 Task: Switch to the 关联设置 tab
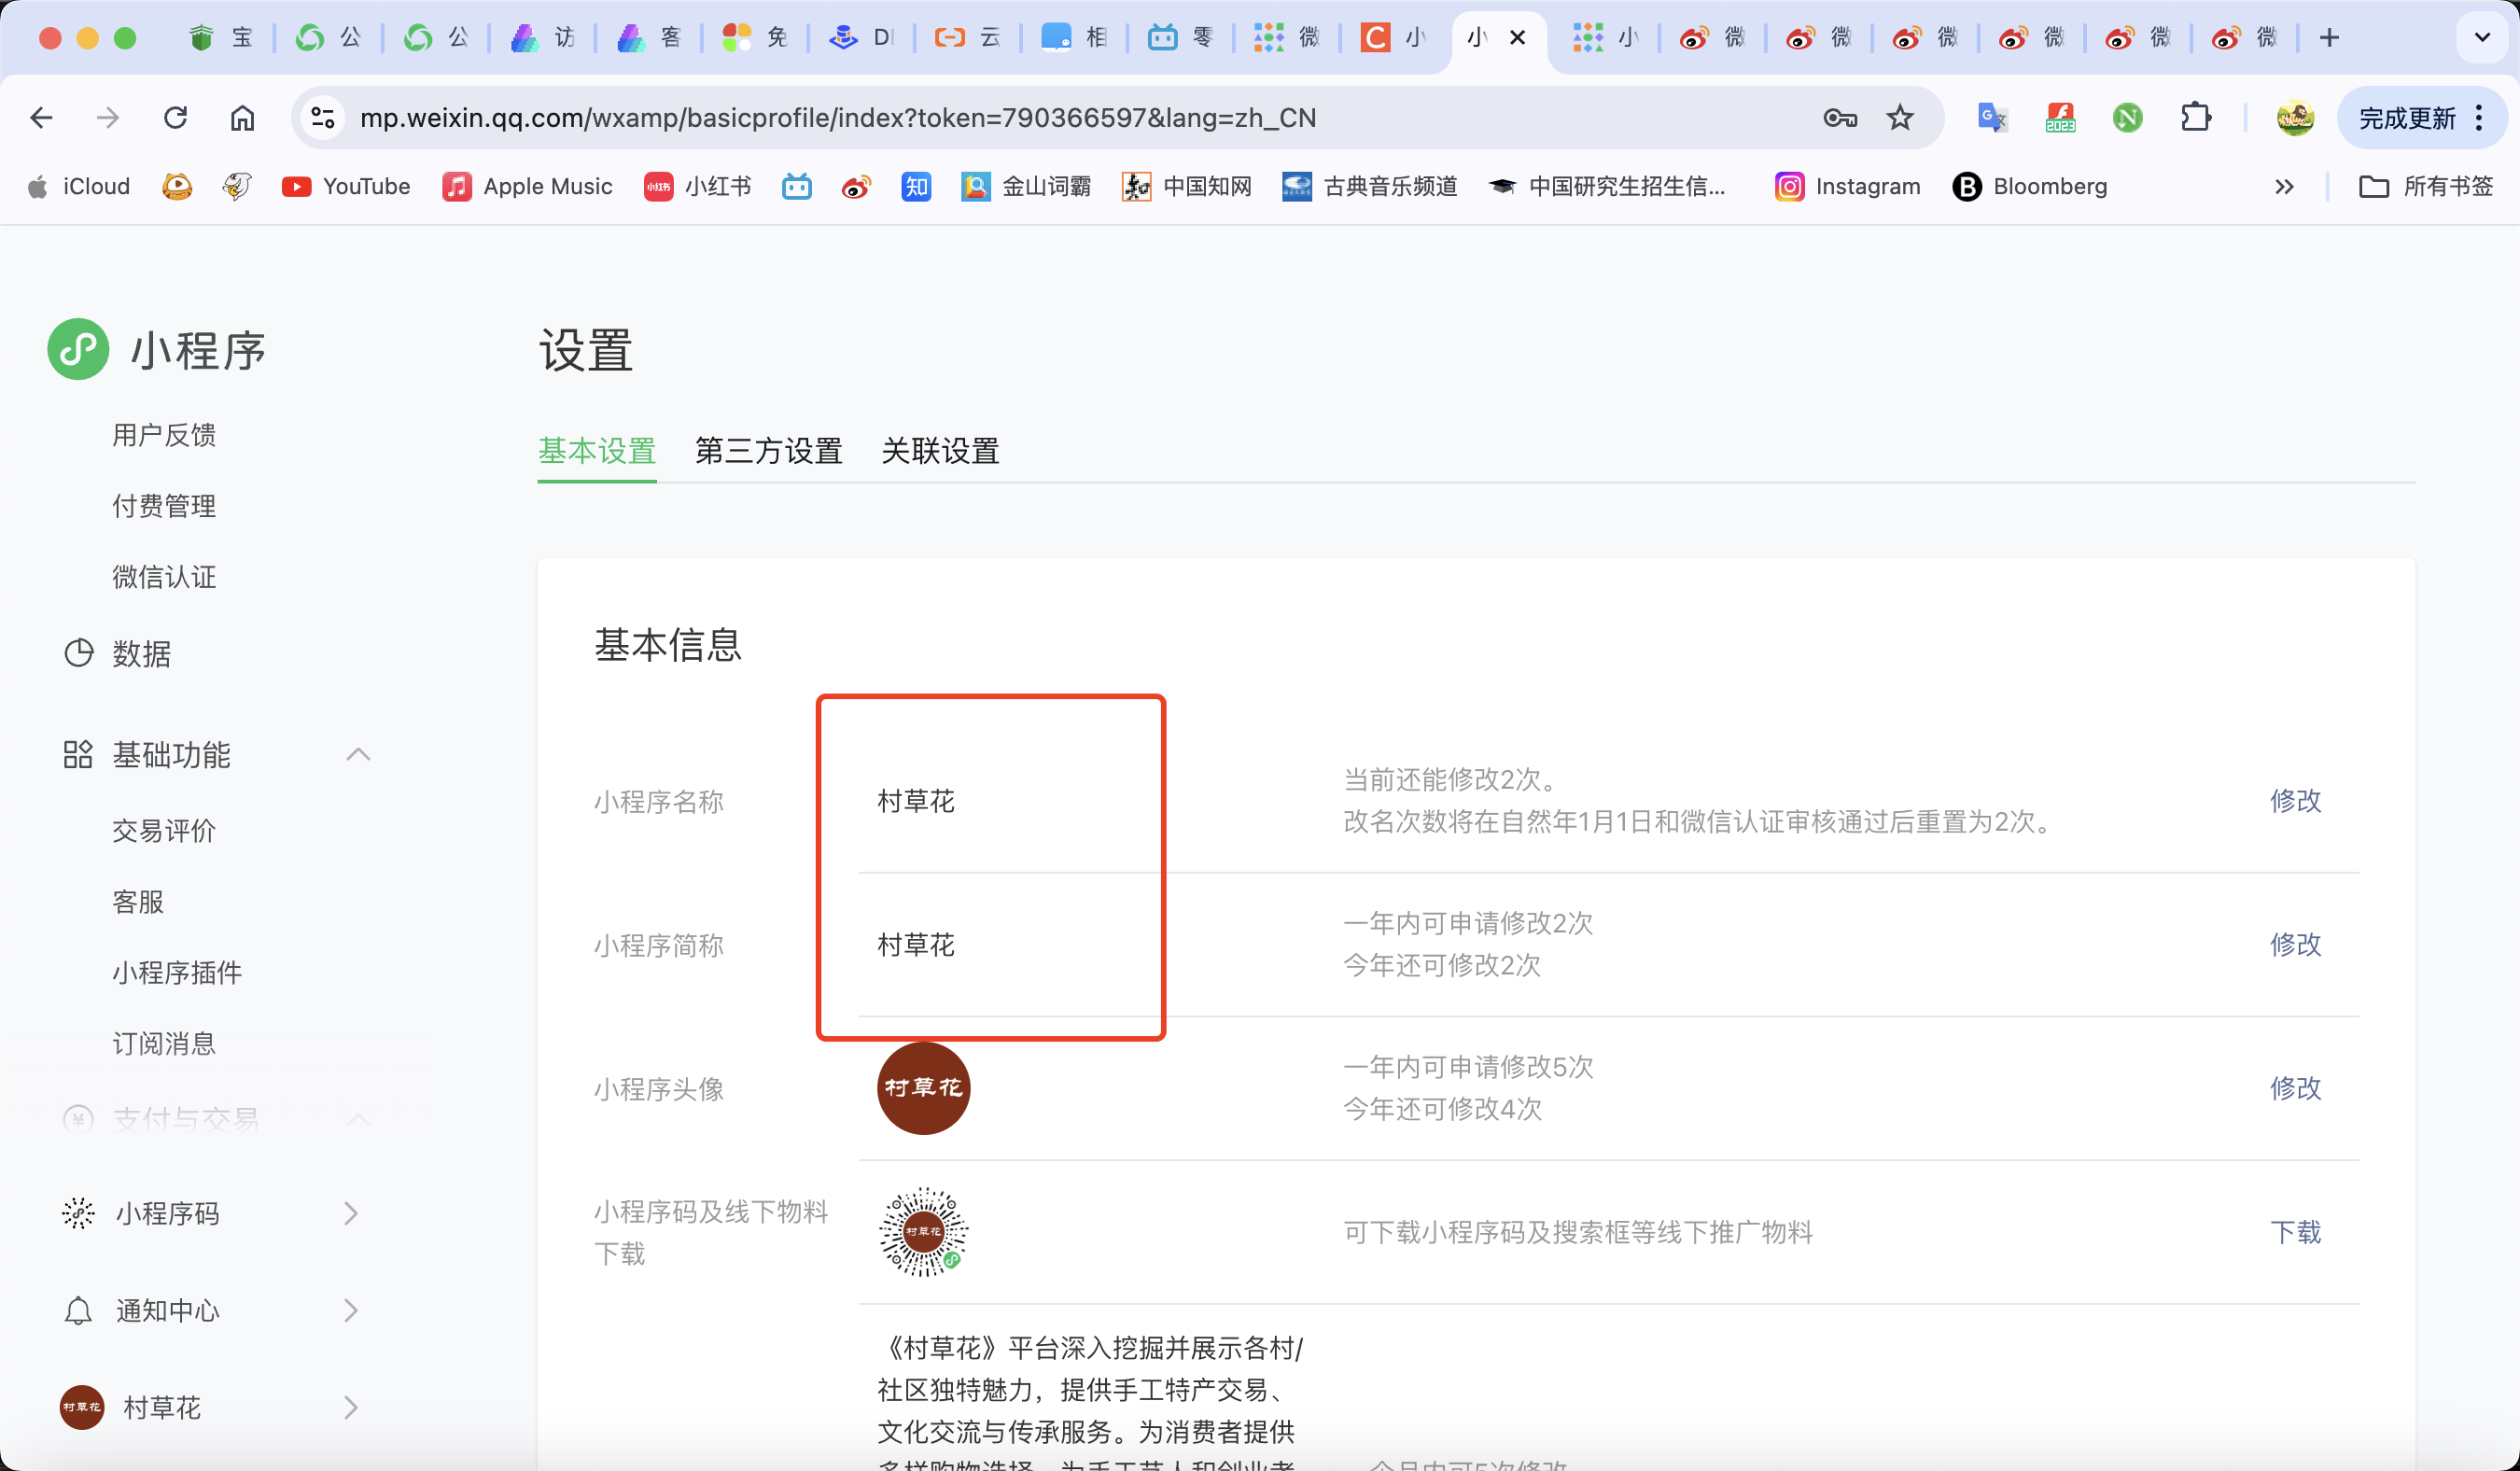point(939,451)
